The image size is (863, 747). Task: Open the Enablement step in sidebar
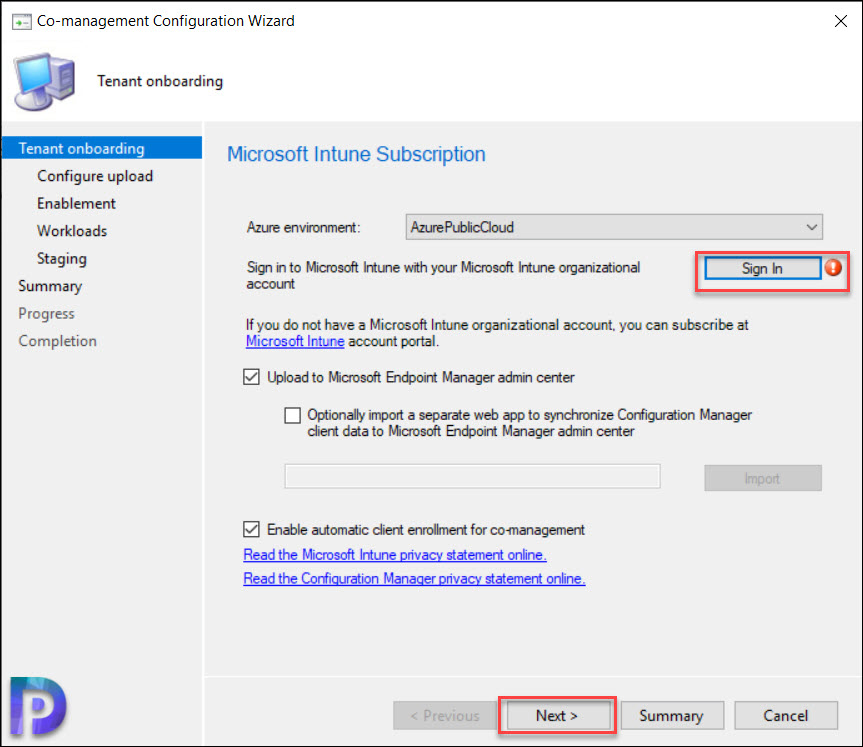click(77, 204)
